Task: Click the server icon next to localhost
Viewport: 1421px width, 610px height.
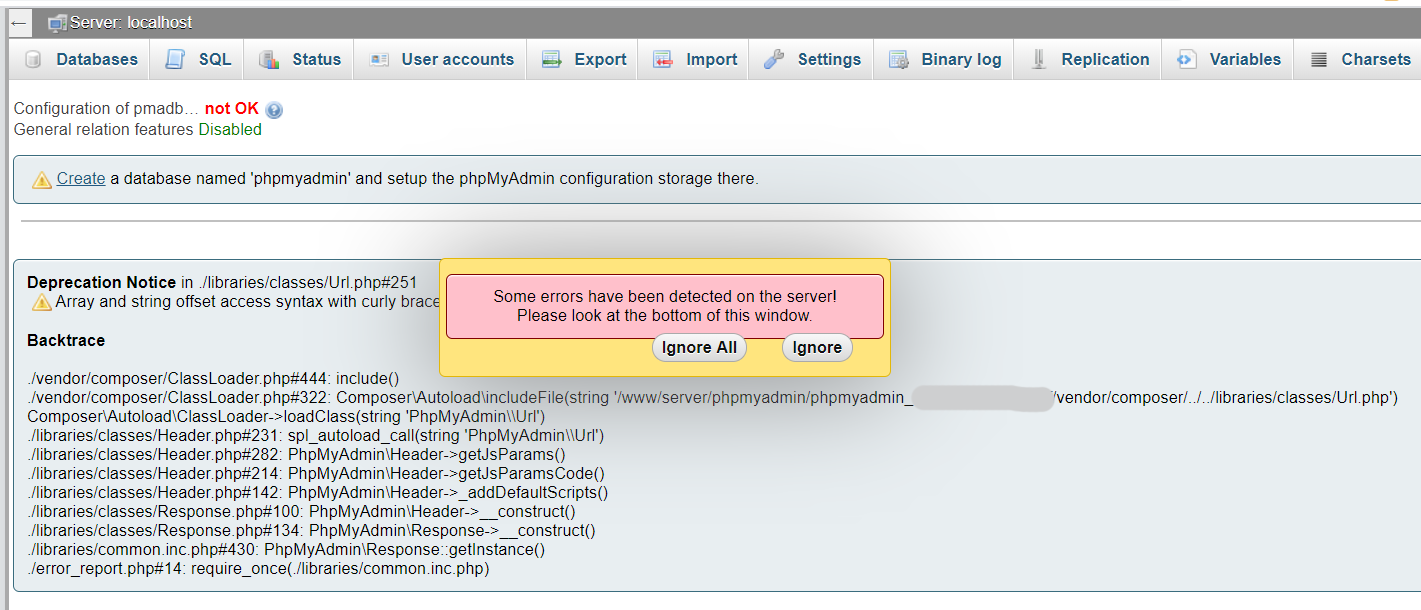Action: (57, 22)
